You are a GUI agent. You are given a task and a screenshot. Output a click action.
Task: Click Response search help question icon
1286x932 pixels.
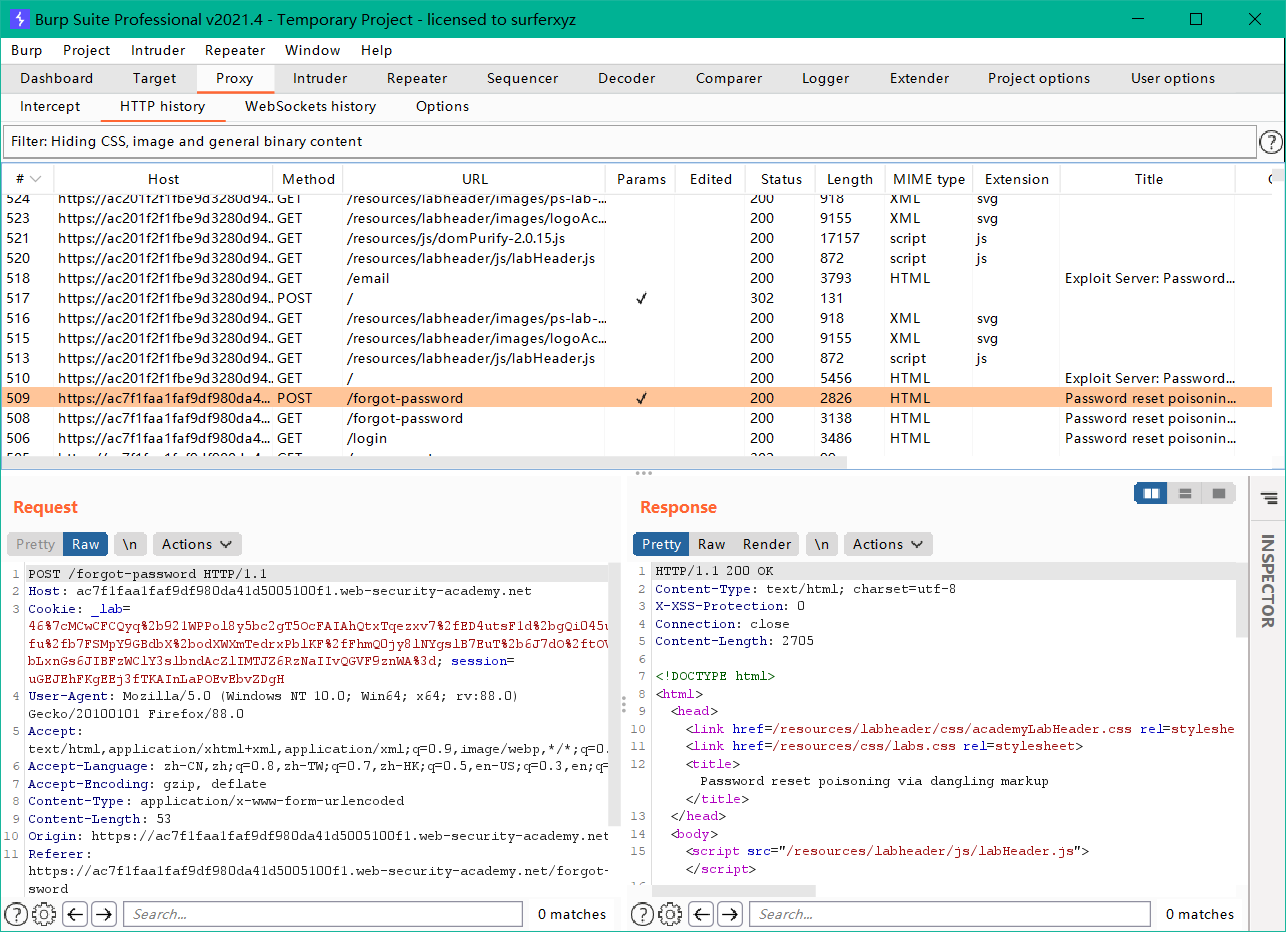[643, 914]
